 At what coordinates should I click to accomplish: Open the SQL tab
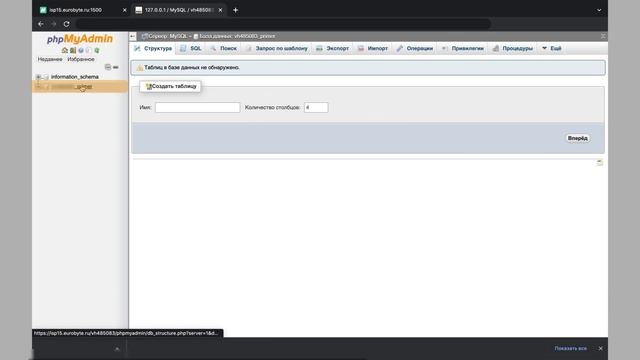(191, 49)
